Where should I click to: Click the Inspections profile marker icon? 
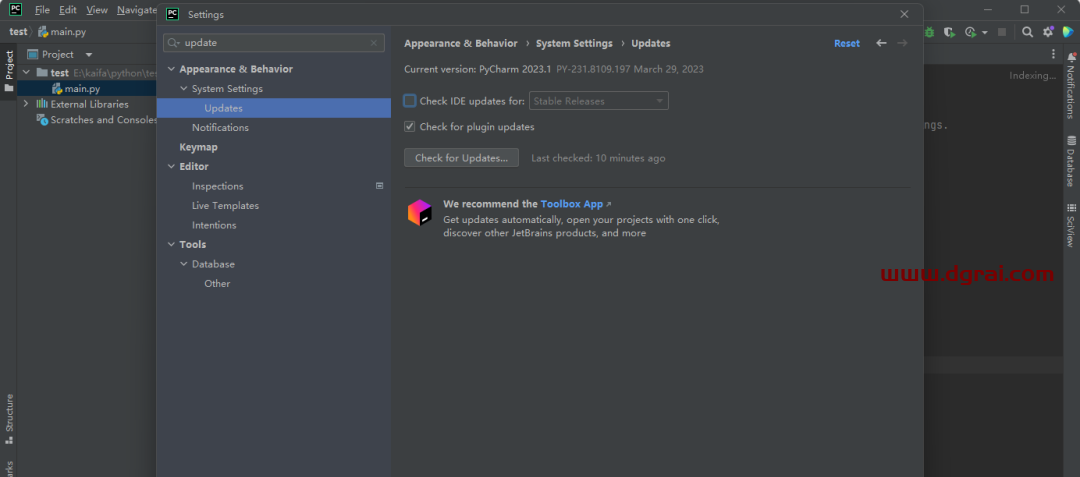(x=380, y=186)
